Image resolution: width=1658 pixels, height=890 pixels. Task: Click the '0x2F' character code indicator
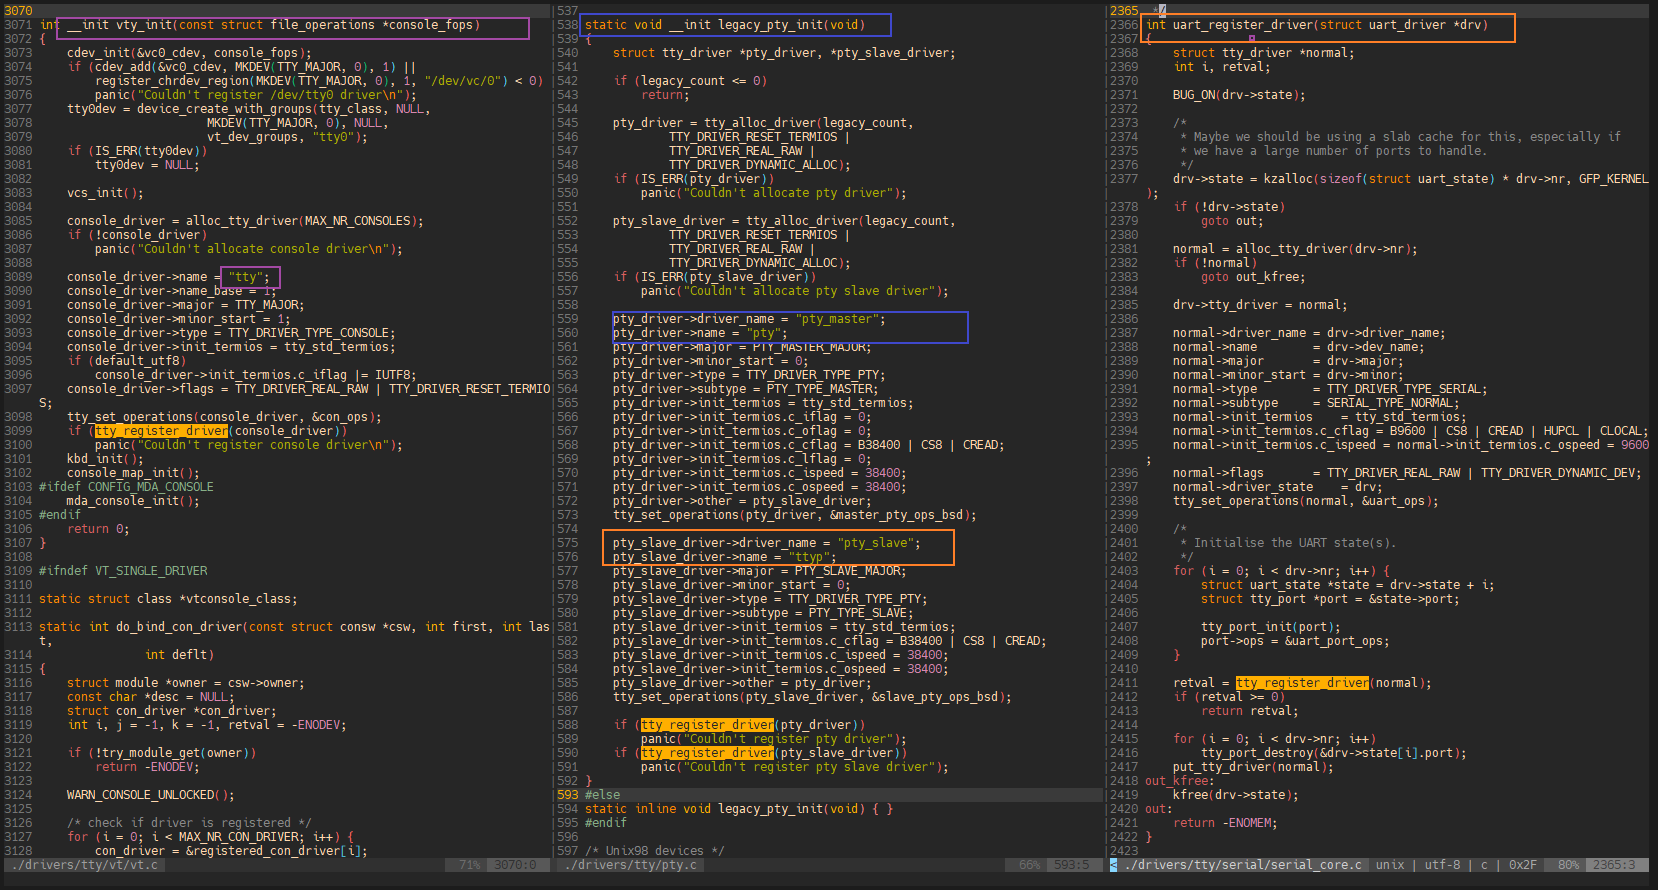1523,865
